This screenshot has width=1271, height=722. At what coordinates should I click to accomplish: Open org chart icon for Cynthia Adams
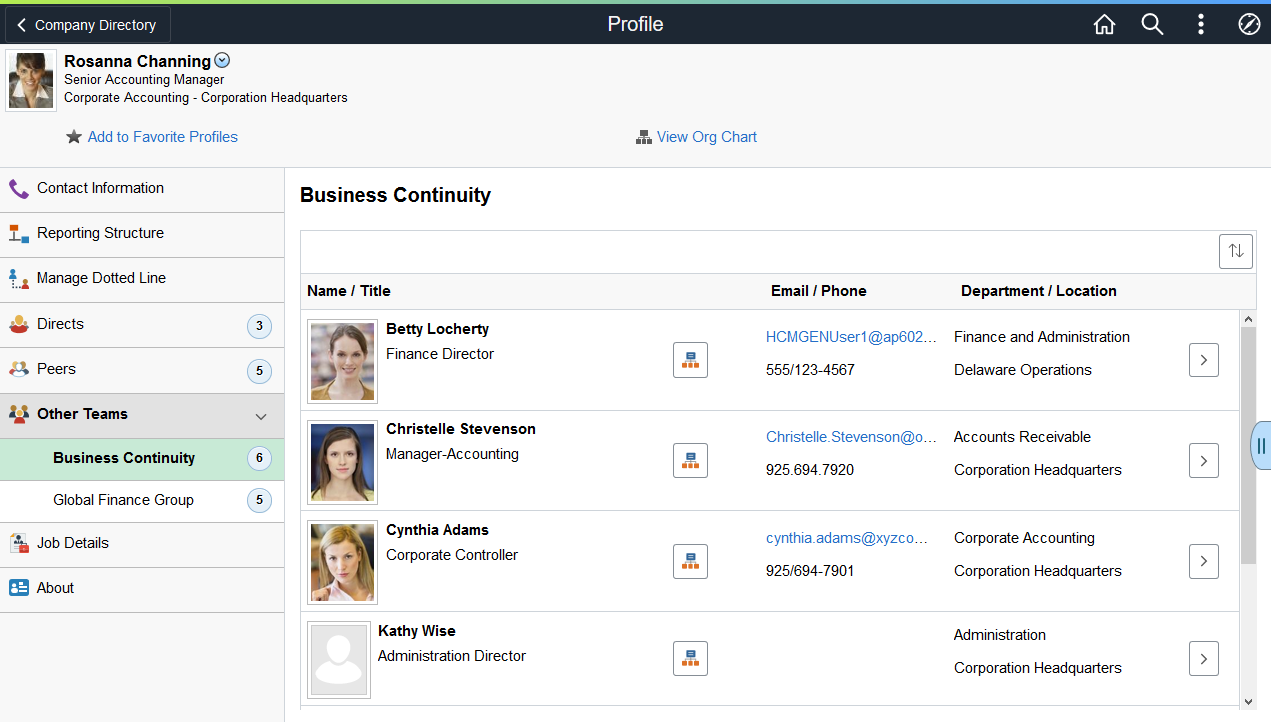click(690, 561)
